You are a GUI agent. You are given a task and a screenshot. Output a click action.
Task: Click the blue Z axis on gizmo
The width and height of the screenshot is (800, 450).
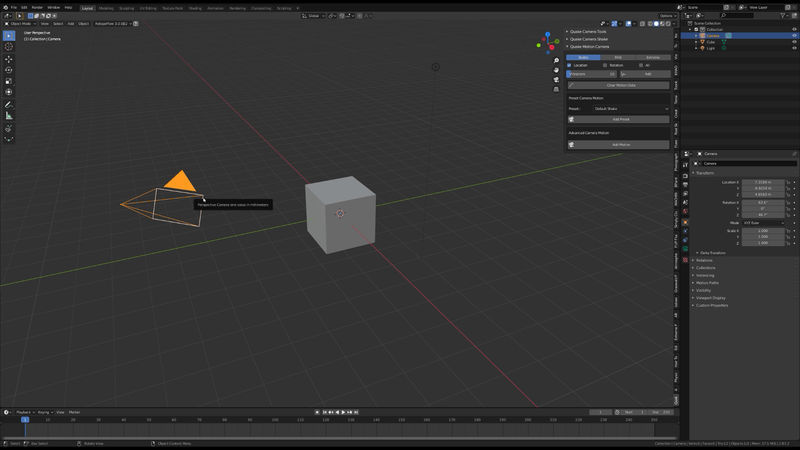point(547,35)
